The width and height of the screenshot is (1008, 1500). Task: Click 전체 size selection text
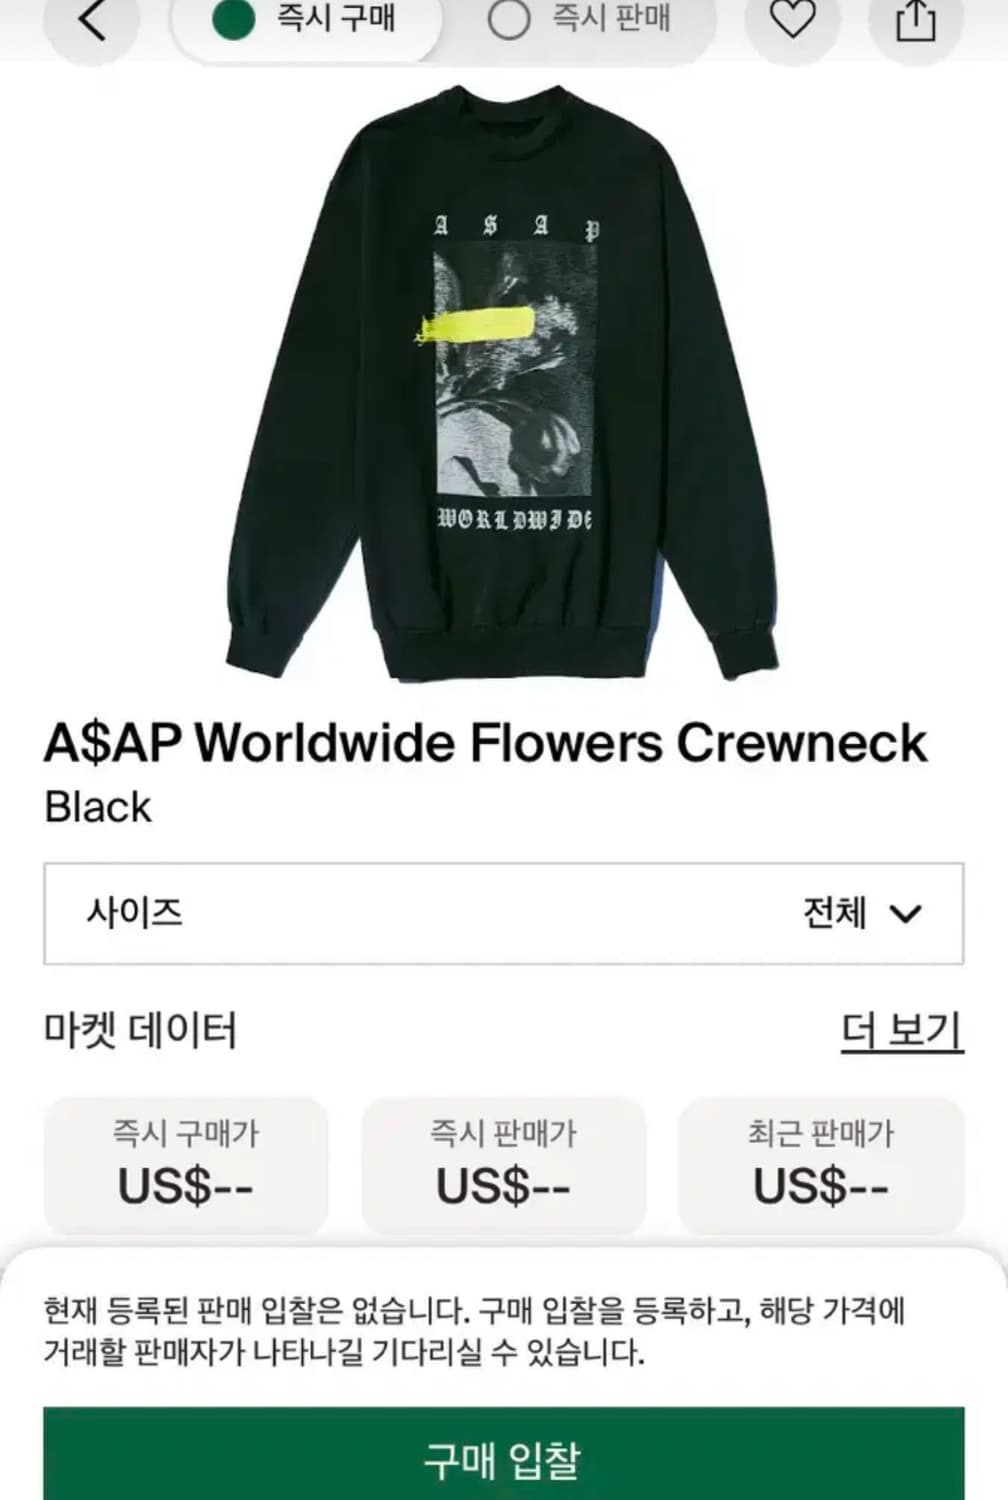(x=834, y=913)
